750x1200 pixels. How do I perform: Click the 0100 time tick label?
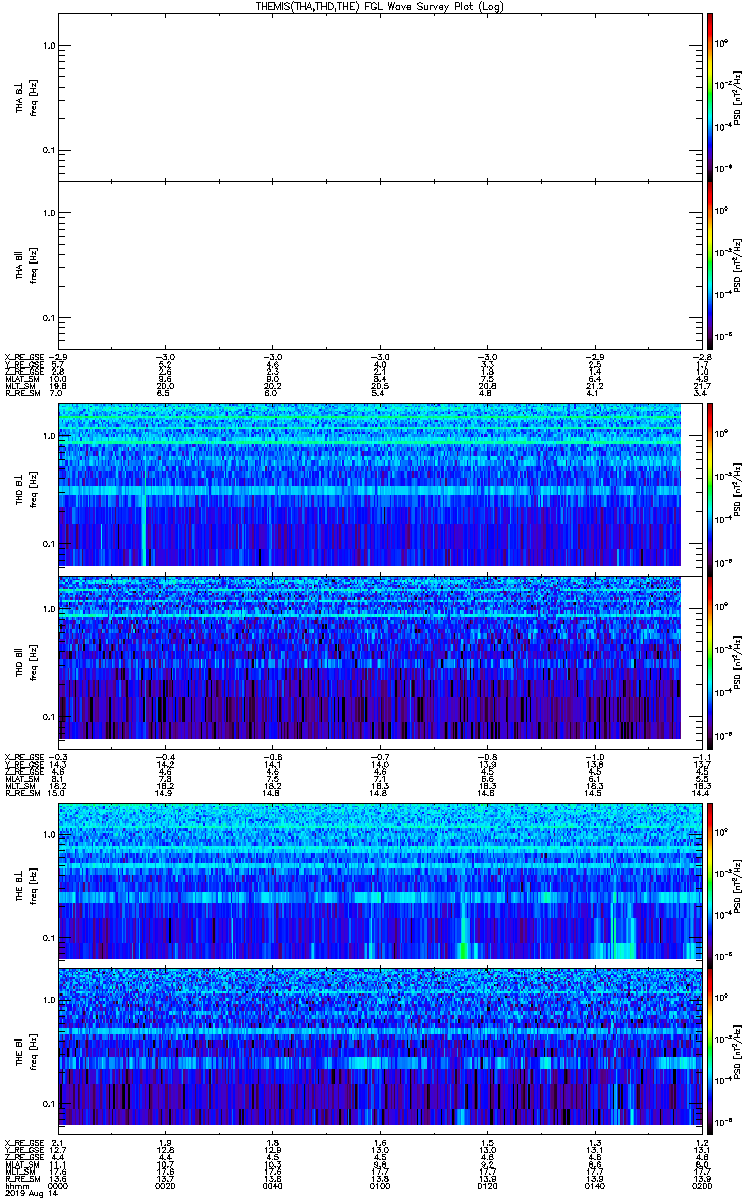pos(379,1186)
